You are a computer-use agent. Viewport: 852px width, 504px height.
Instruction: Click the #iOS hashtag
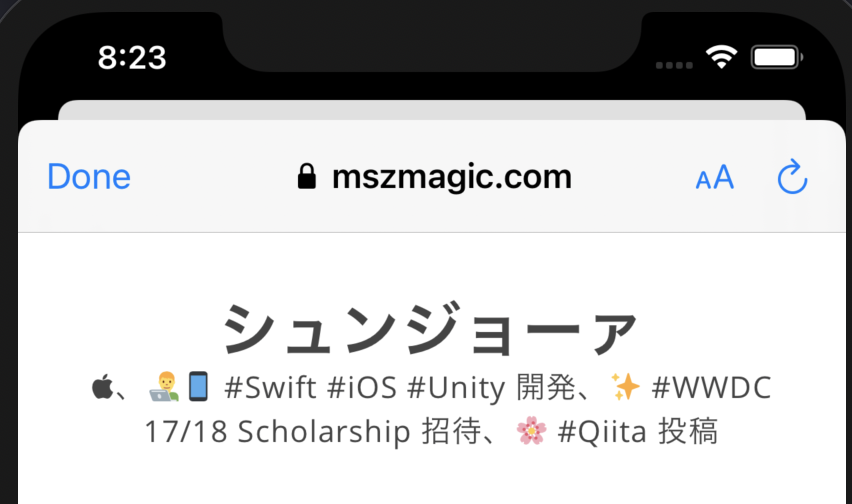pos(362,388)
